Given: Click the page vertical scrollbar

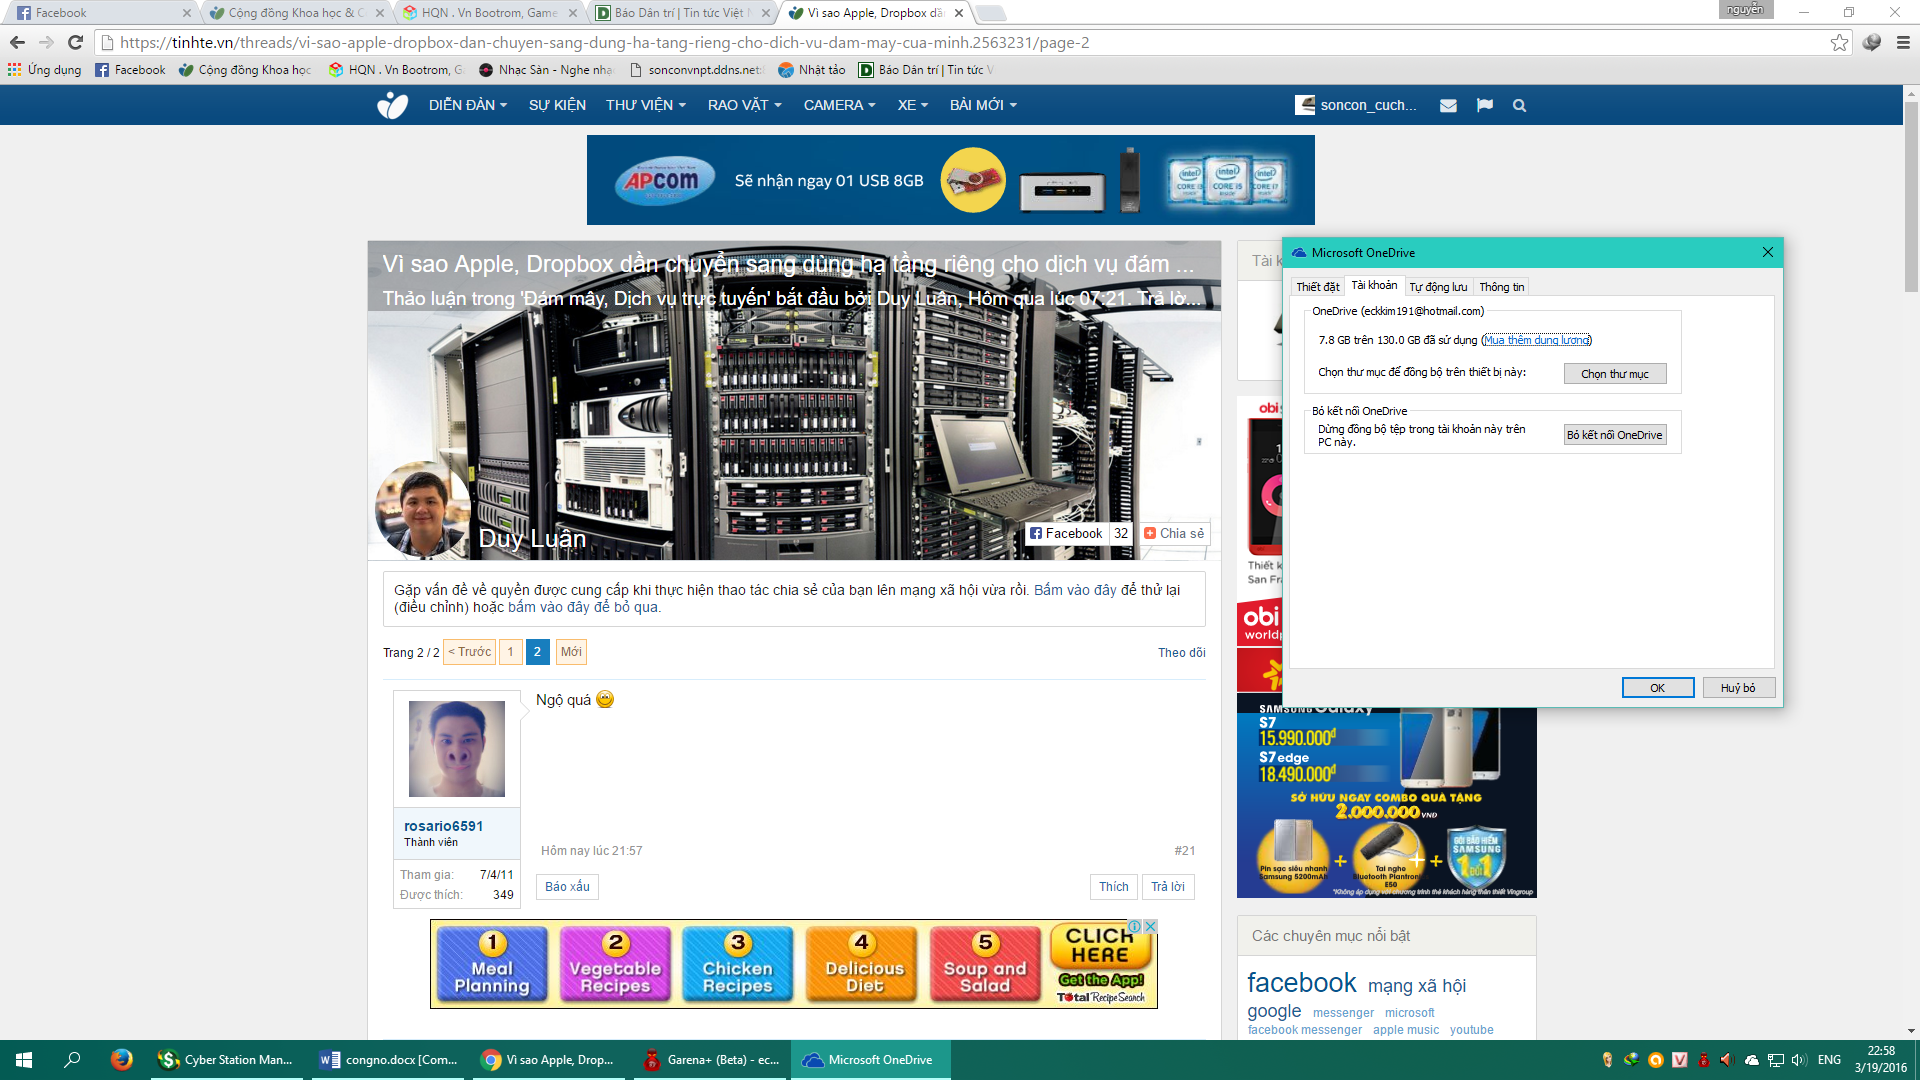Looking at the screenshot, I should 1911,500.
